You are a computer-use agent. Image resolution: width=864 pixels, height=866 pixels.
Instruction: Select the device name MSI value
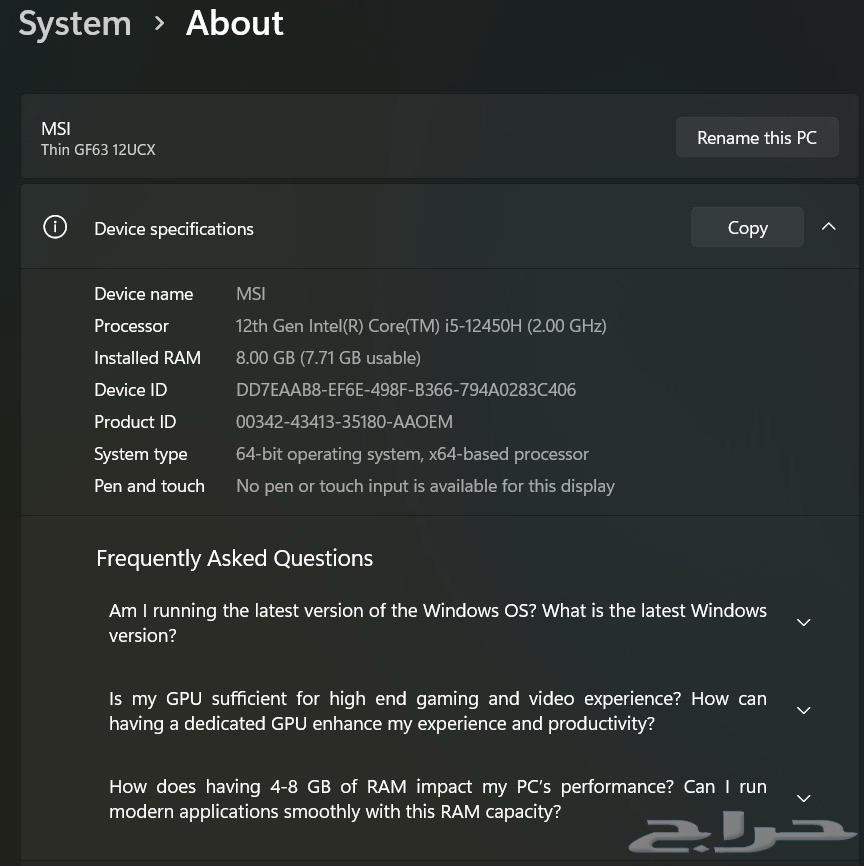point(250,294)
